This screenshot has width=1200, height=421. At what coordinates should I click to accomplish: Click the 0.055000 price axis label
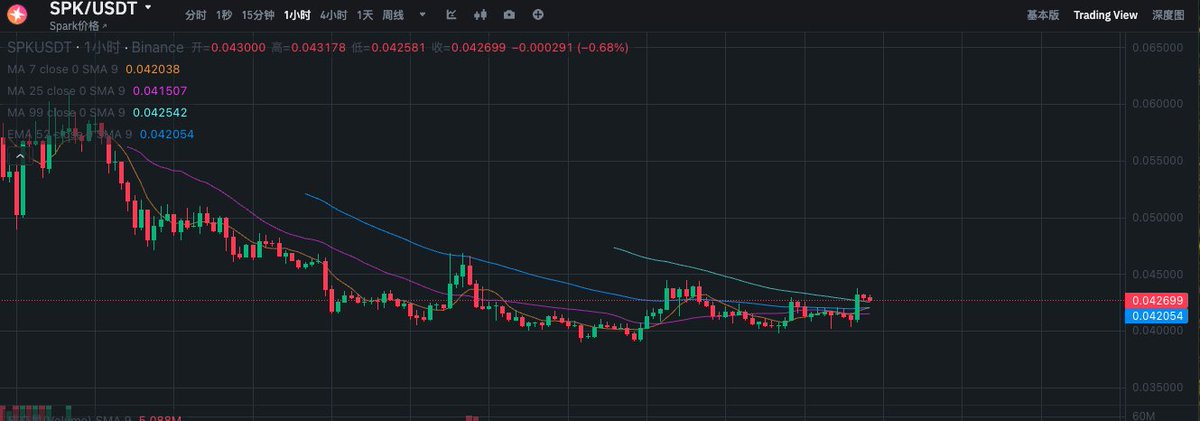(1156, 161)
